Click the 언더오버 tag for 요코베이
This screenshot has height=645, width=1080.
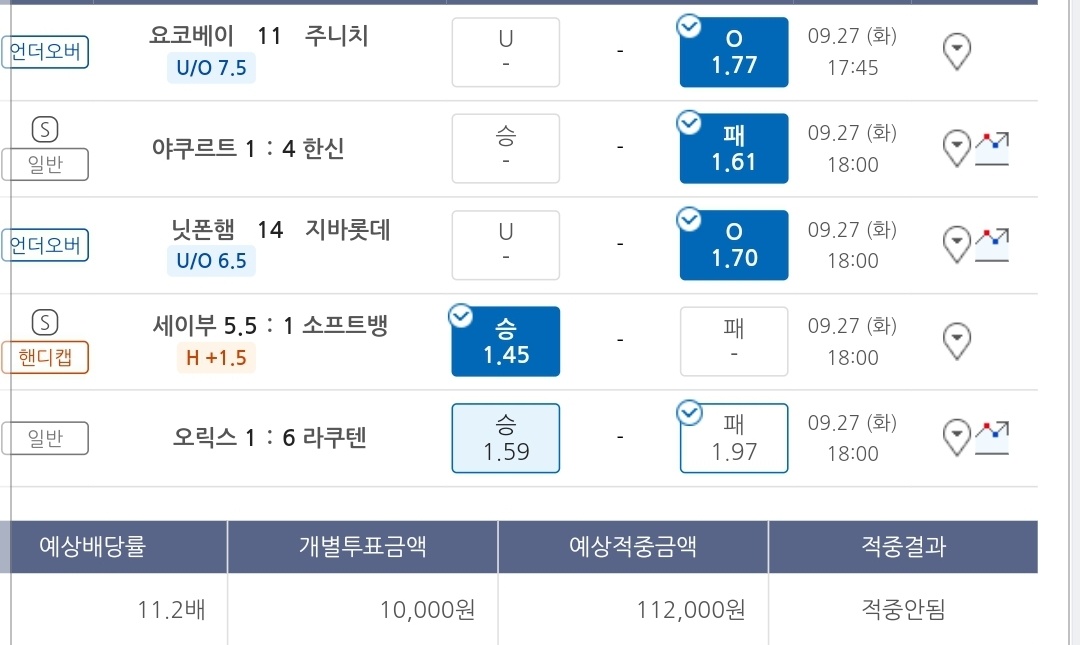[x=45, y=52]
